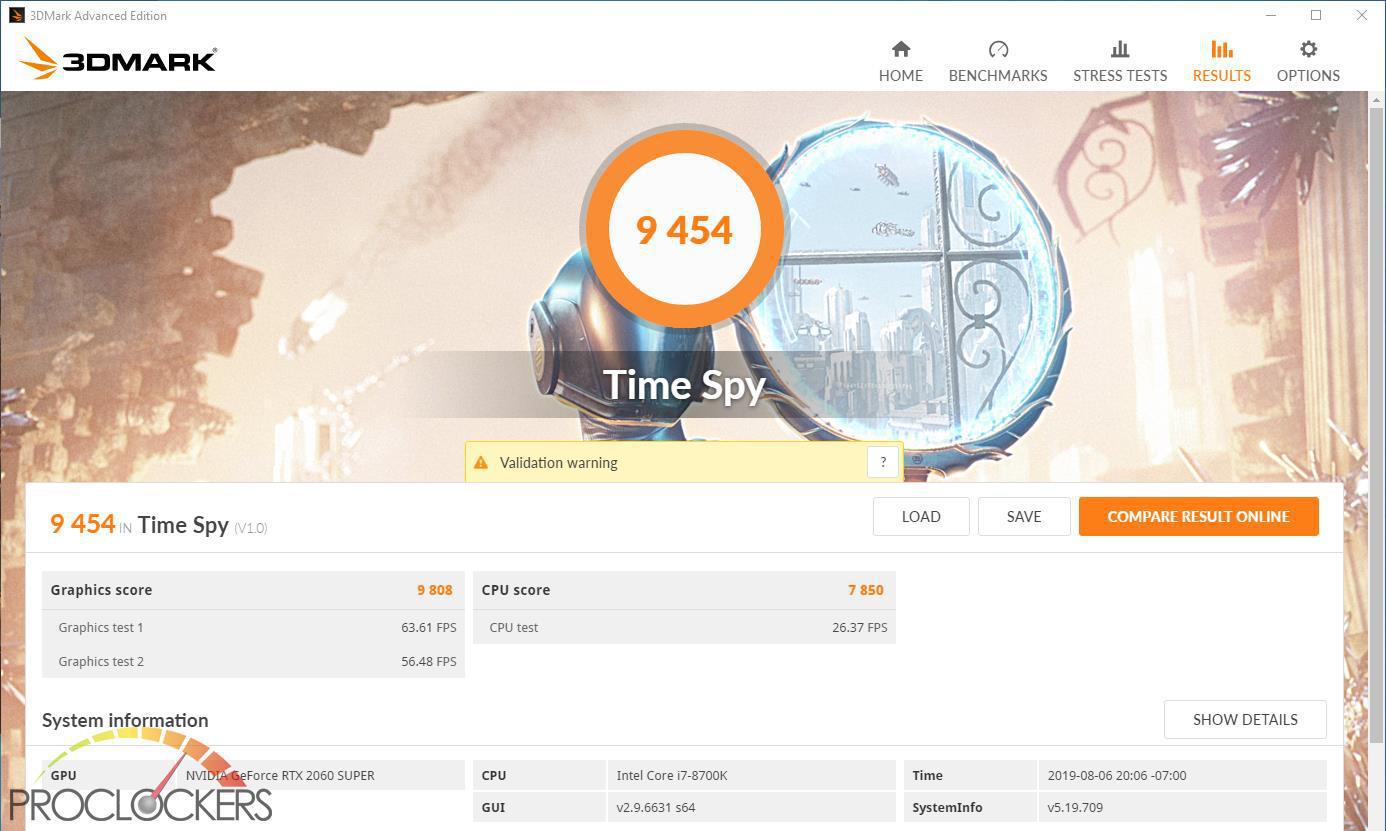Click the CPU test row label

[514, 627]
